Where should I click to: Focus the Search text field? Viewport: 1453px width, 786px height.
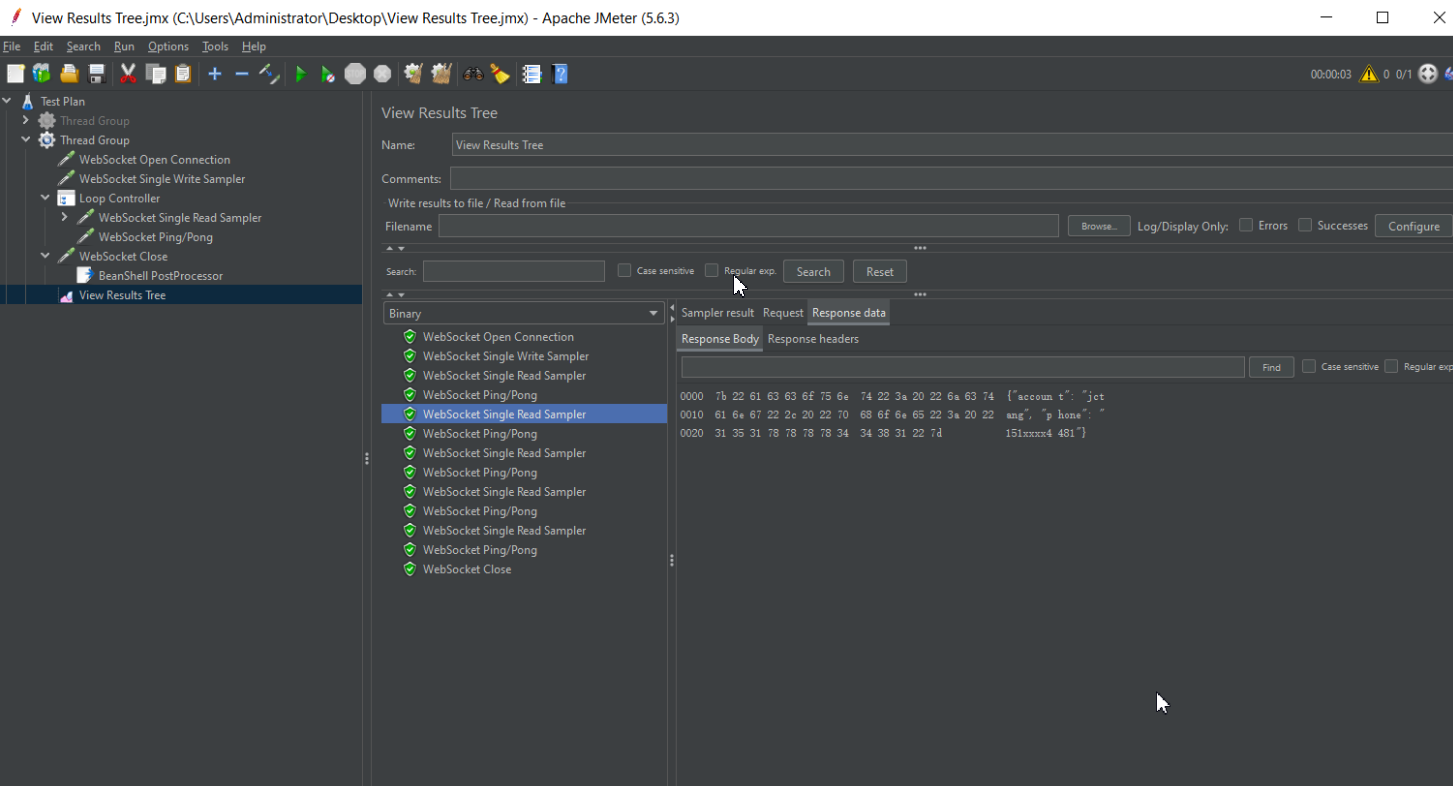pos(514,271)
